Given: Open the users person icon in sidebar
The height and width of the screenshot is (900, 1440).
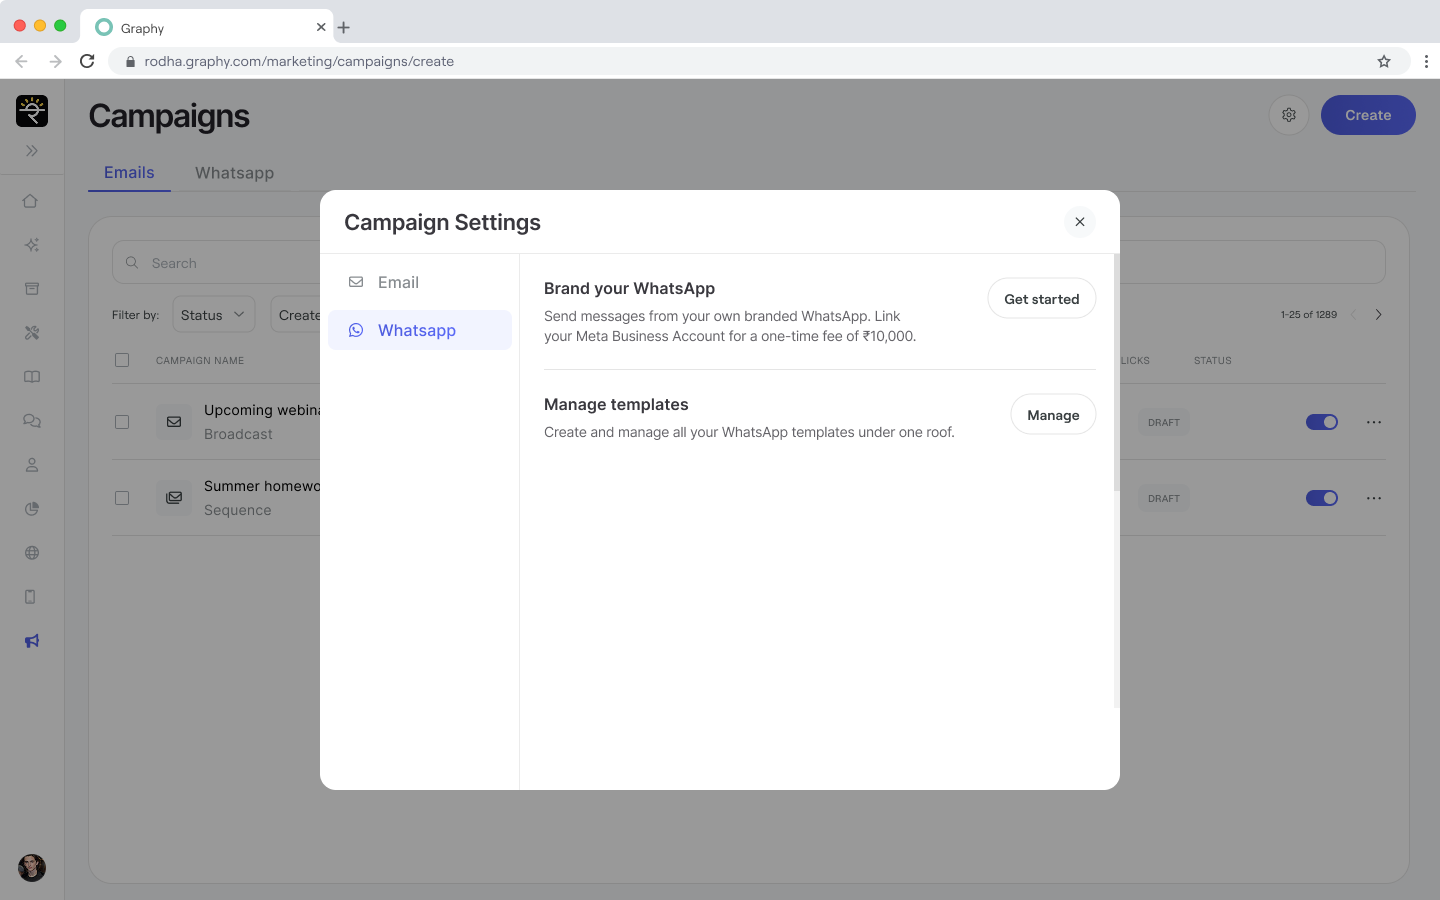Looking at the screenshot, I should click(32, 465).
